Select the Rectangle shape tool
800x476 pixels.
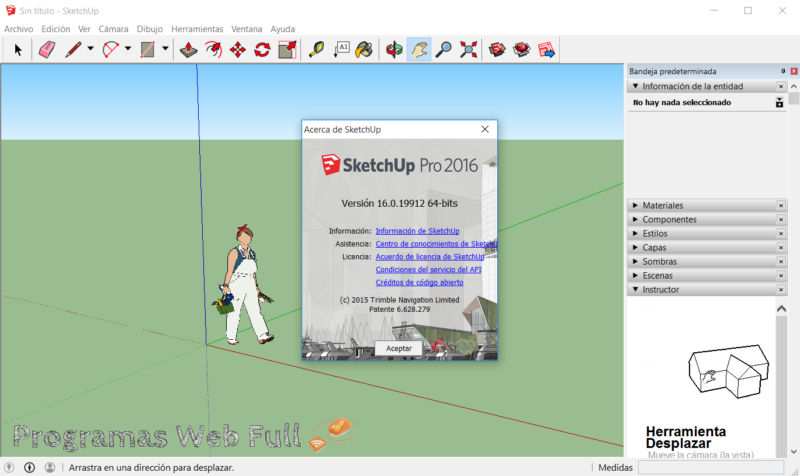point(148,50)
